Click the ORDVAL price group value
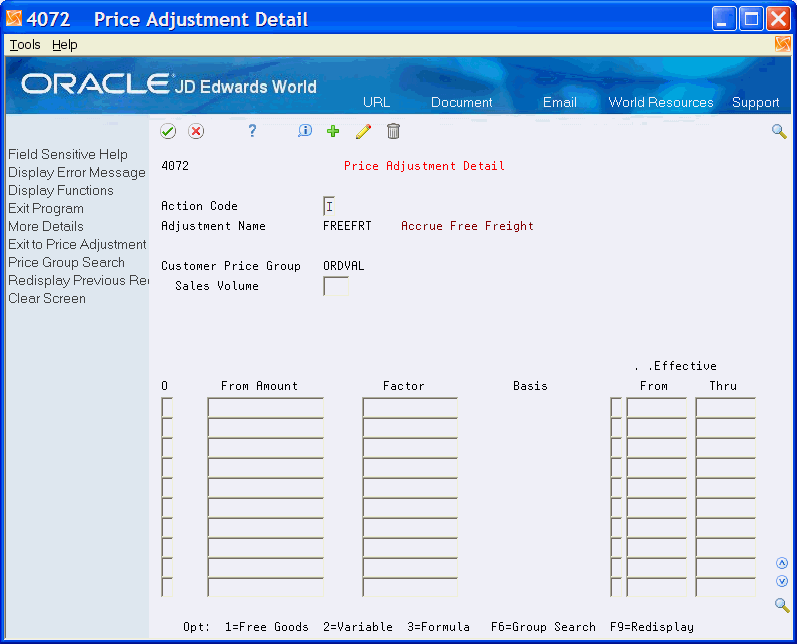Viewport: 797px width, 644px height. pos(344,266)
